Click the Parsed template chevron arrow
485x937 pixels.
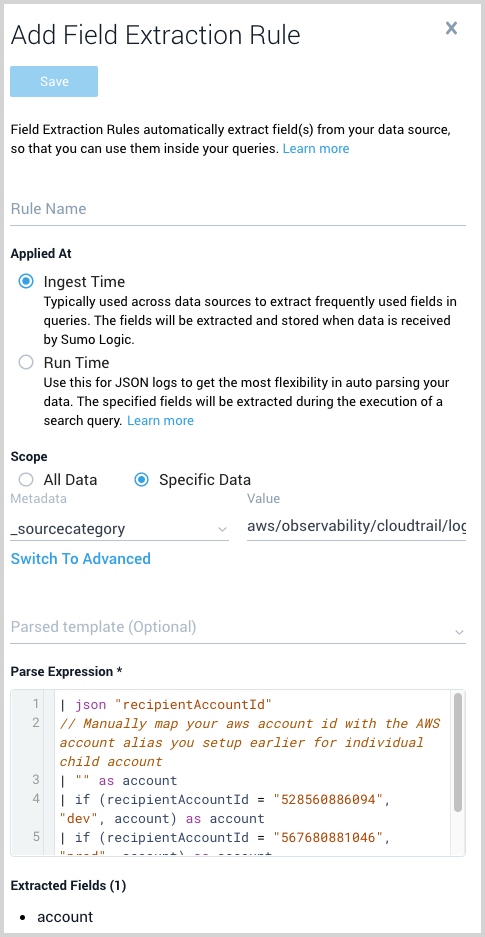pyautogui.click(x=459, y=632)
